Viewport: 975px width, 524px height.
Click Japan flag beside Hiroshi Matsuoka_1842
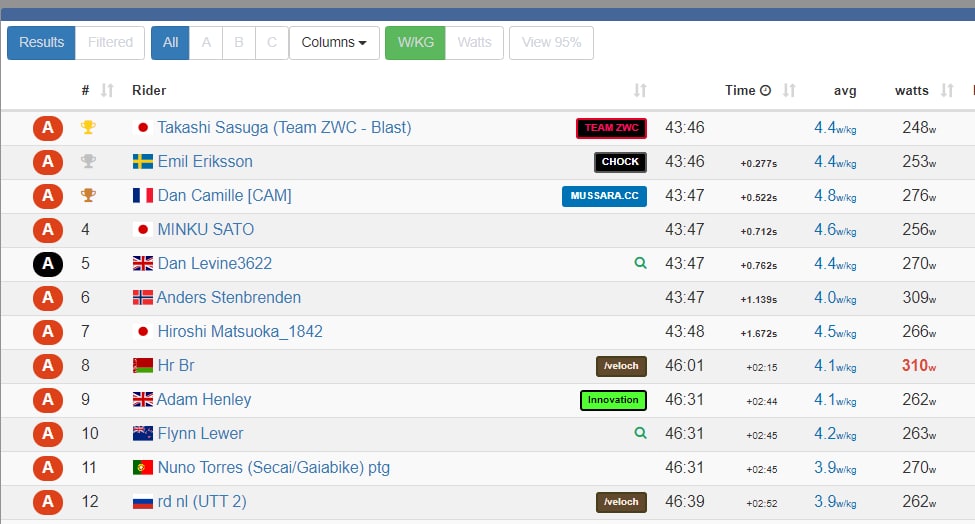click(142, 331)
